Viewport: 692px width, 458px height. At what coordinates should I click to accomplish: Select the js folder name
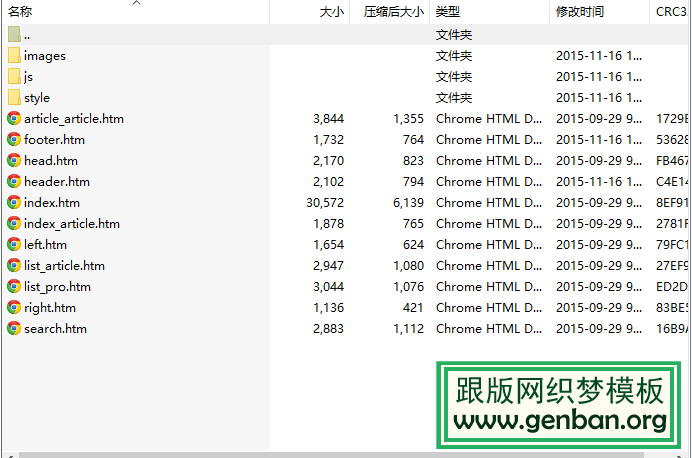coord(28,77)
